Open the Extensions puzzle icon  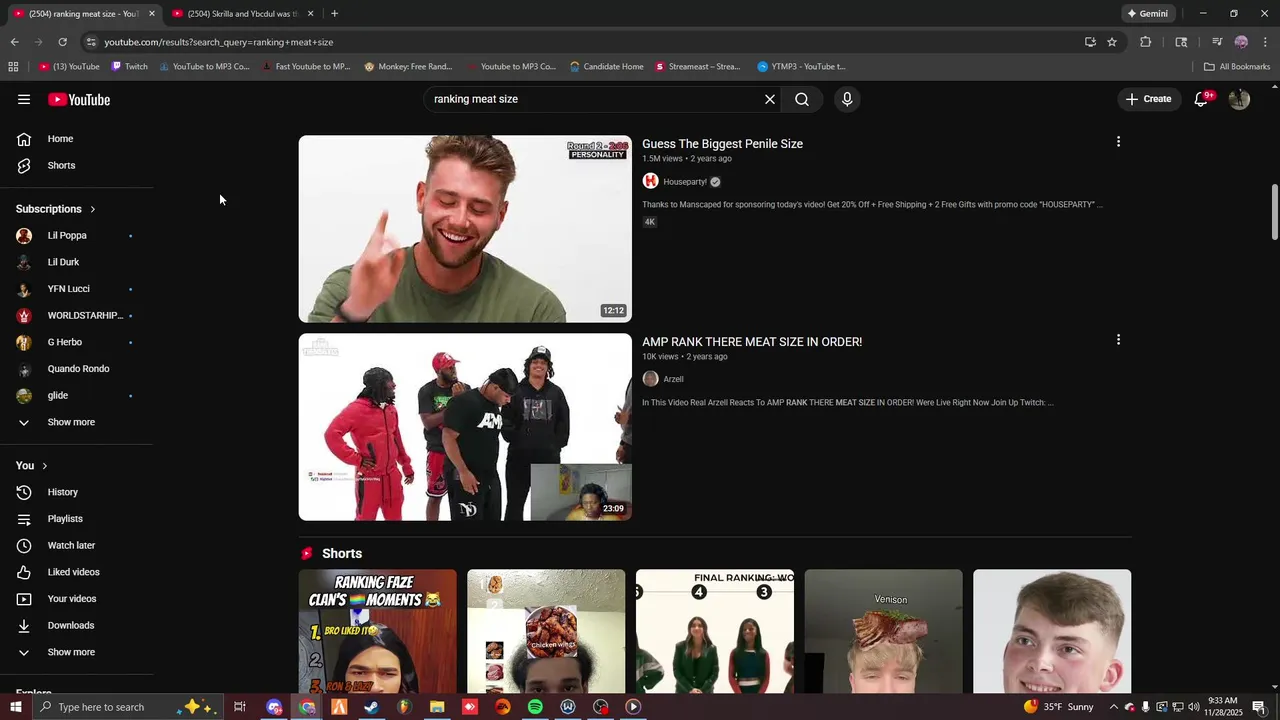coord(1146,42)
